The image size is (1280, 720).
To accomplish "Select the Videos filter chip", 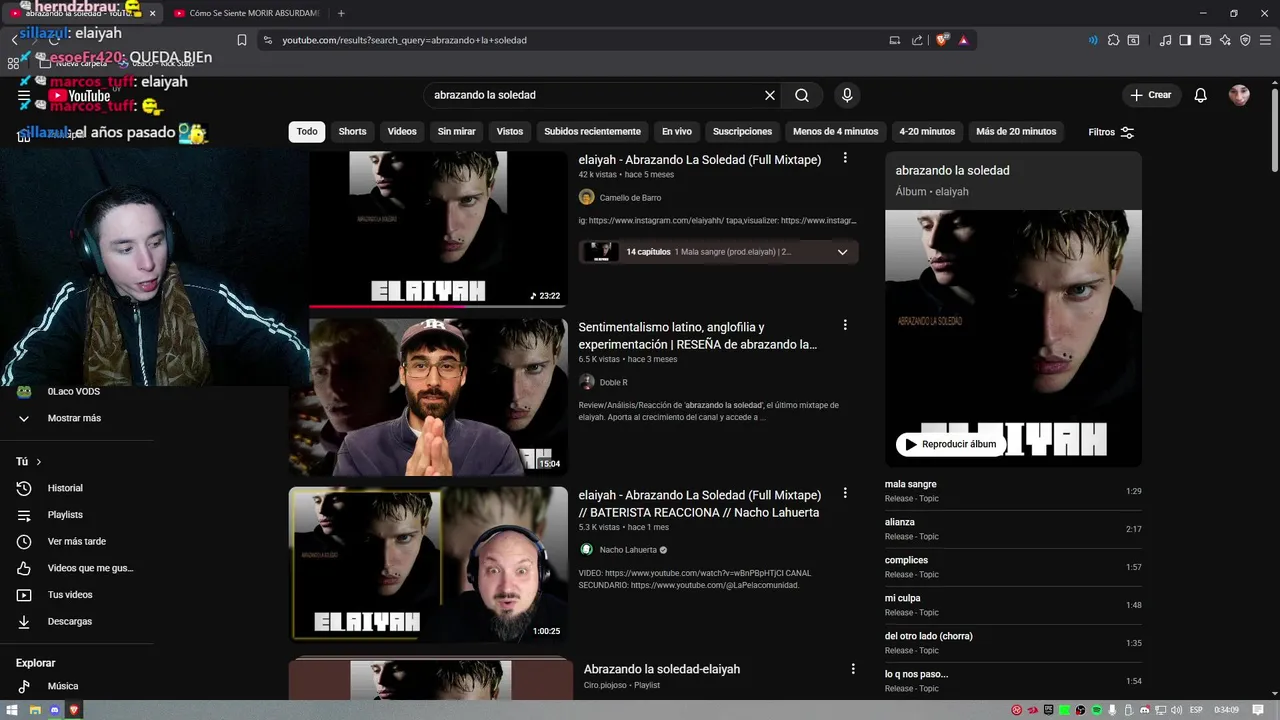I will [402, 132].
